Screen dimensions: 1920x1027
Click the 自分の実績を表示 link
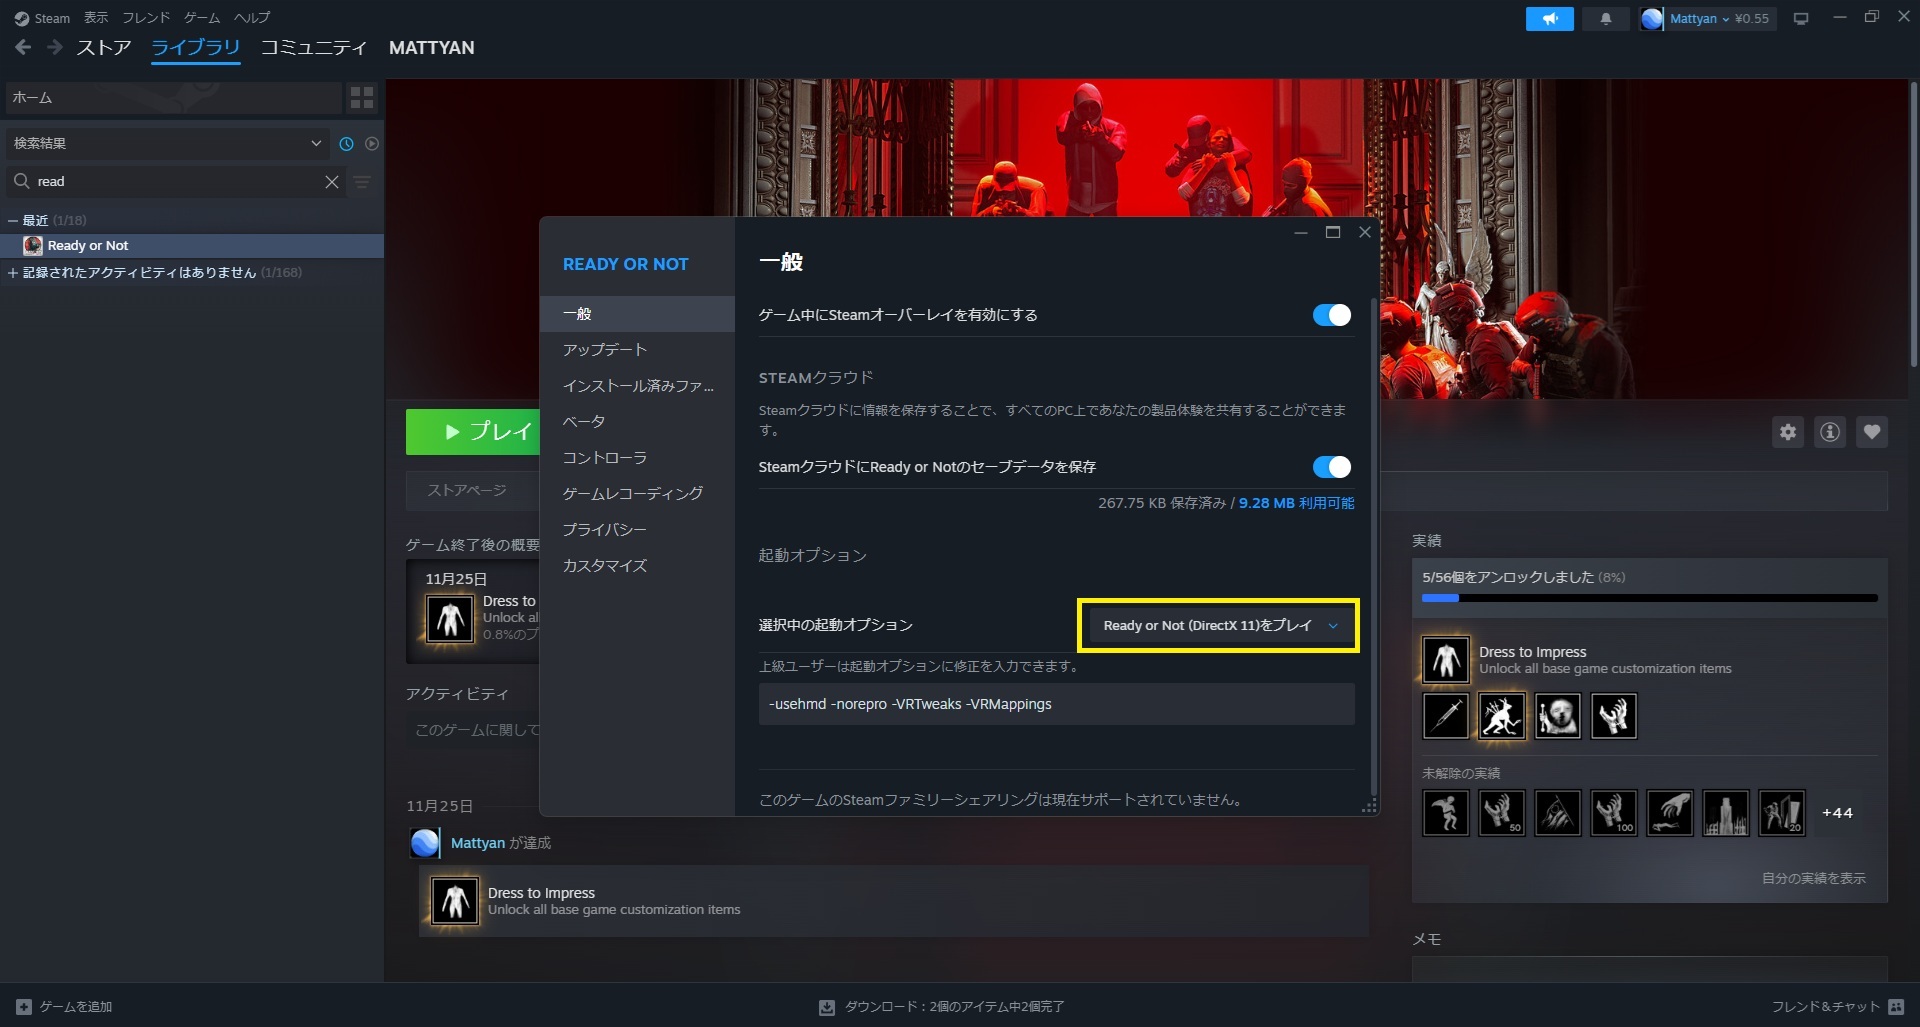pyautogui.click(x=1813, y=878)
